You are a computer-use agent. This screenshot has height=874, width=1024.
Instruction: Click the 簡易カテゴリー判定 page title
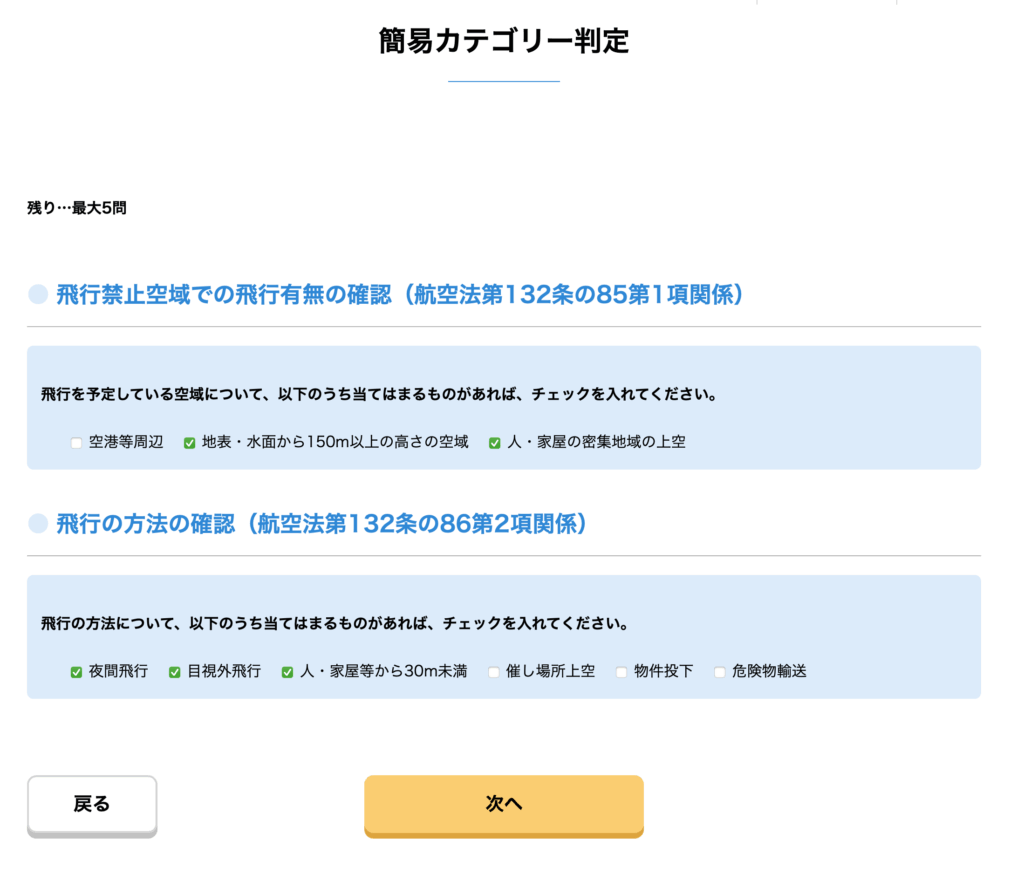pyautogui.click(x=503, y=41)
